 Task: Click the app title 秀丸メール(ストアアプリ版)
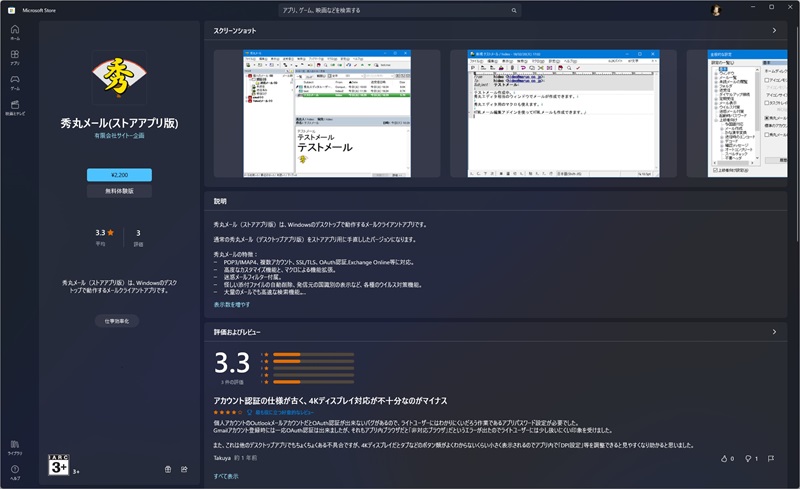tap(119, 123)
